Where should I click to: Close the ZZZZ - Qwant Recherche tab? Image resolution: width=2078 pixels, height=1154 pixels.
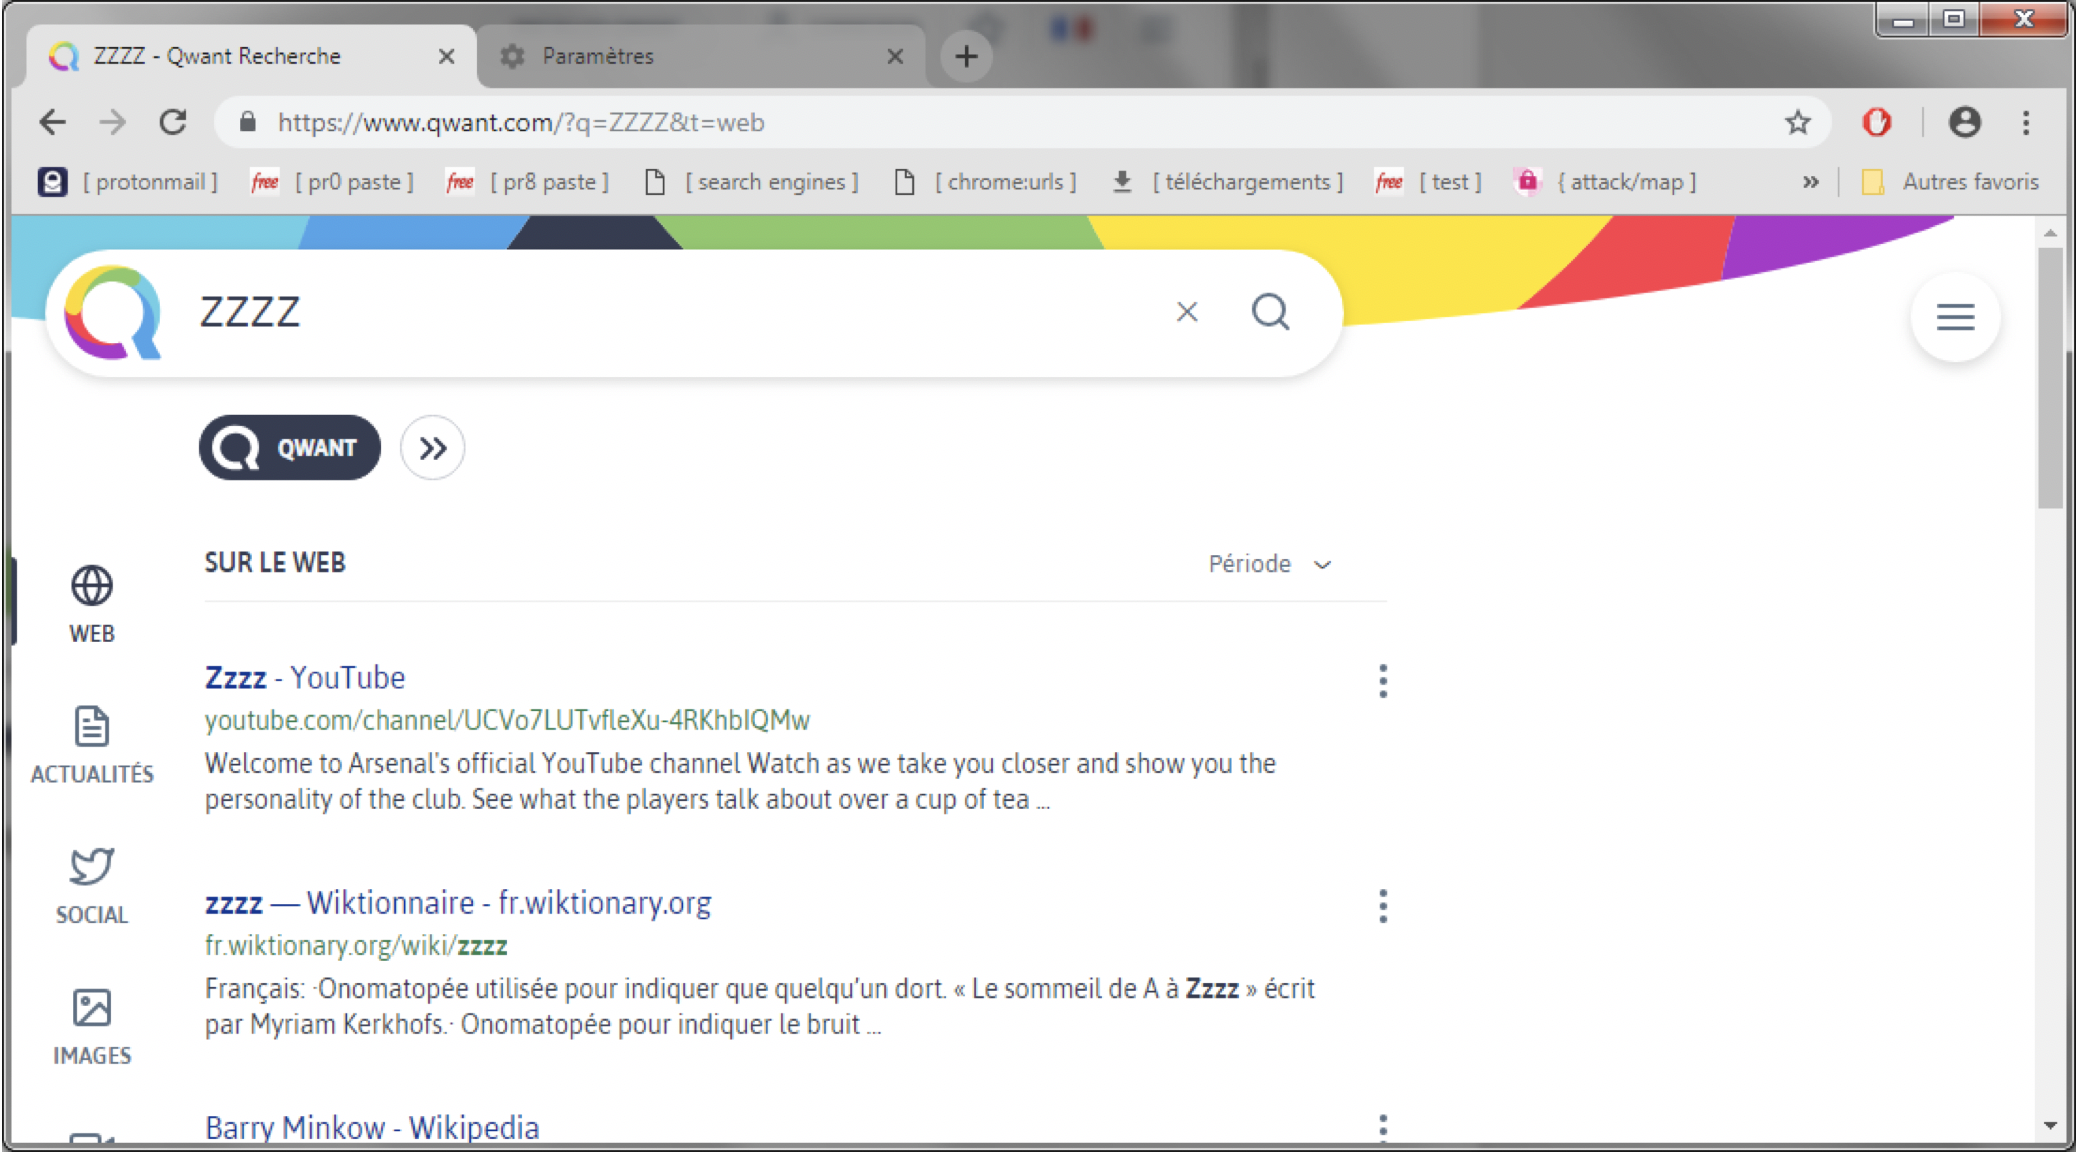click(446, 56)
